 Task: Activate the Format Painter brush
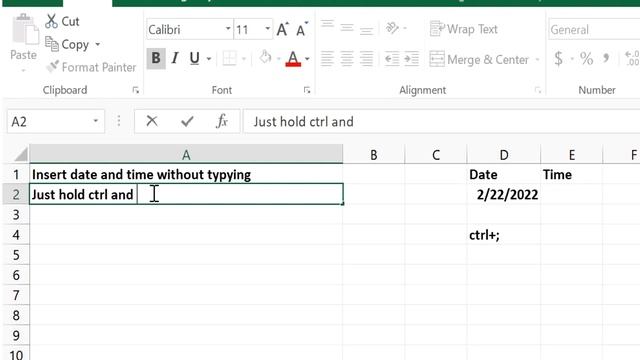52,67
